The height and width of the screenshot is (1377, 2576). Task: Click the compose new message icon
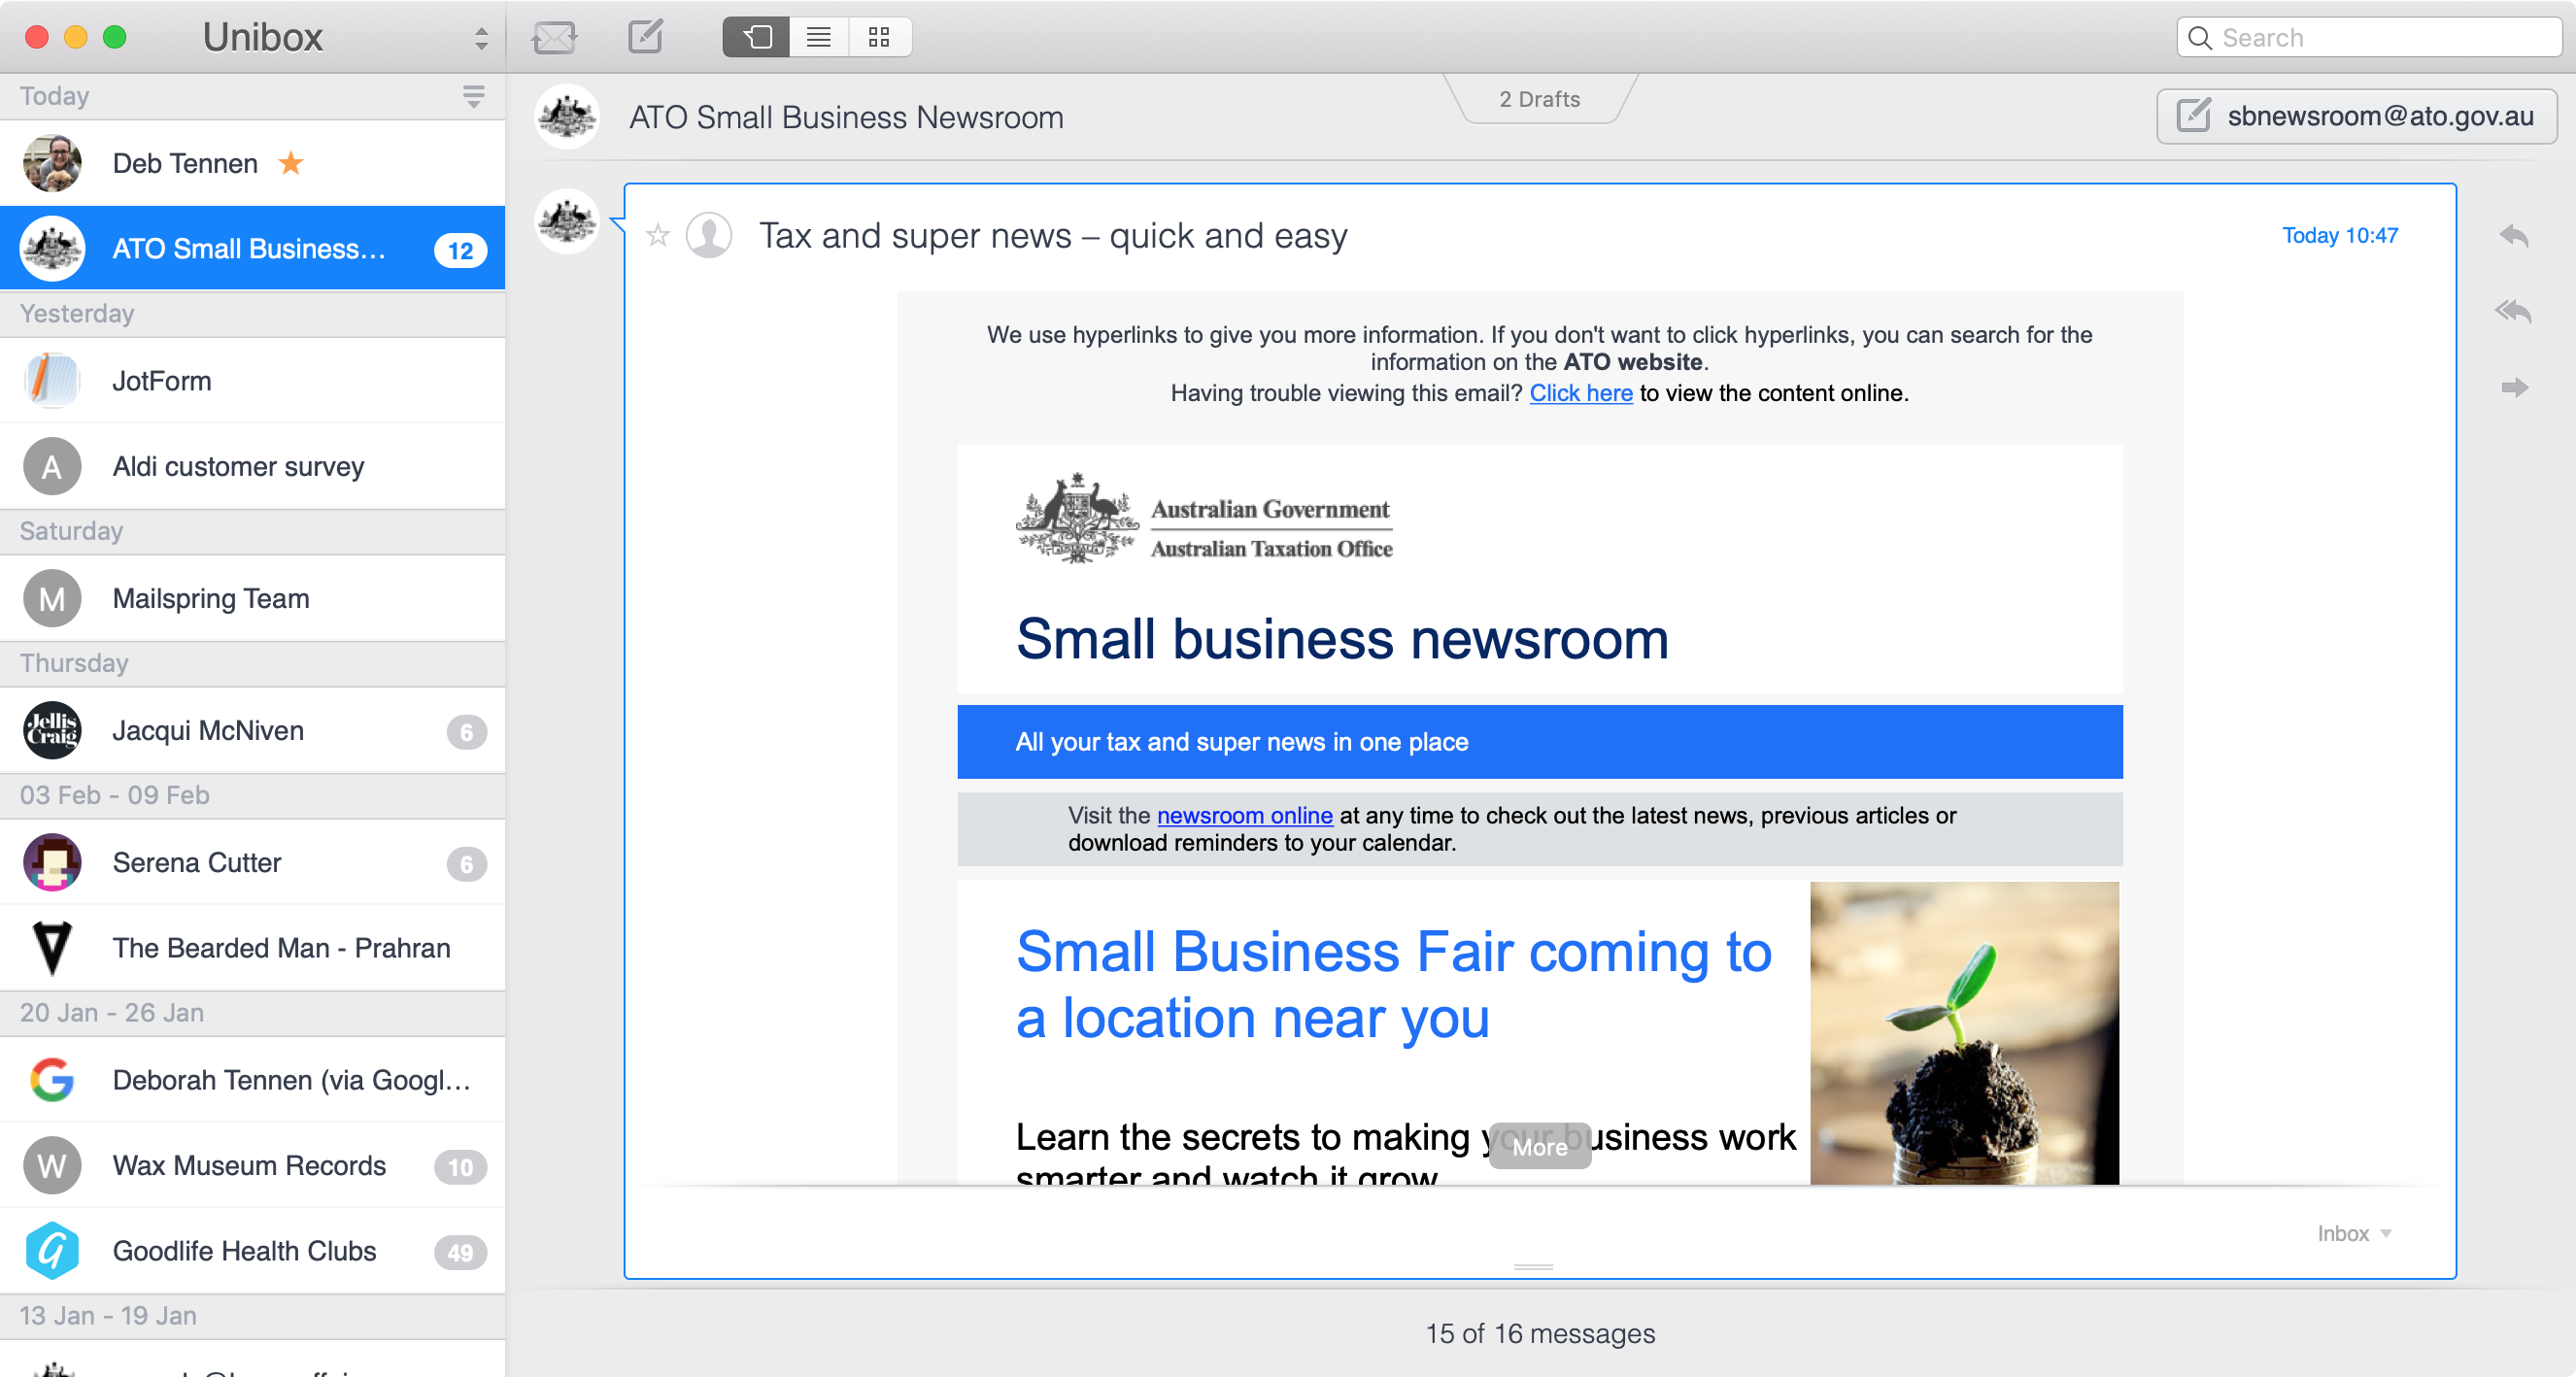[645, 37]
